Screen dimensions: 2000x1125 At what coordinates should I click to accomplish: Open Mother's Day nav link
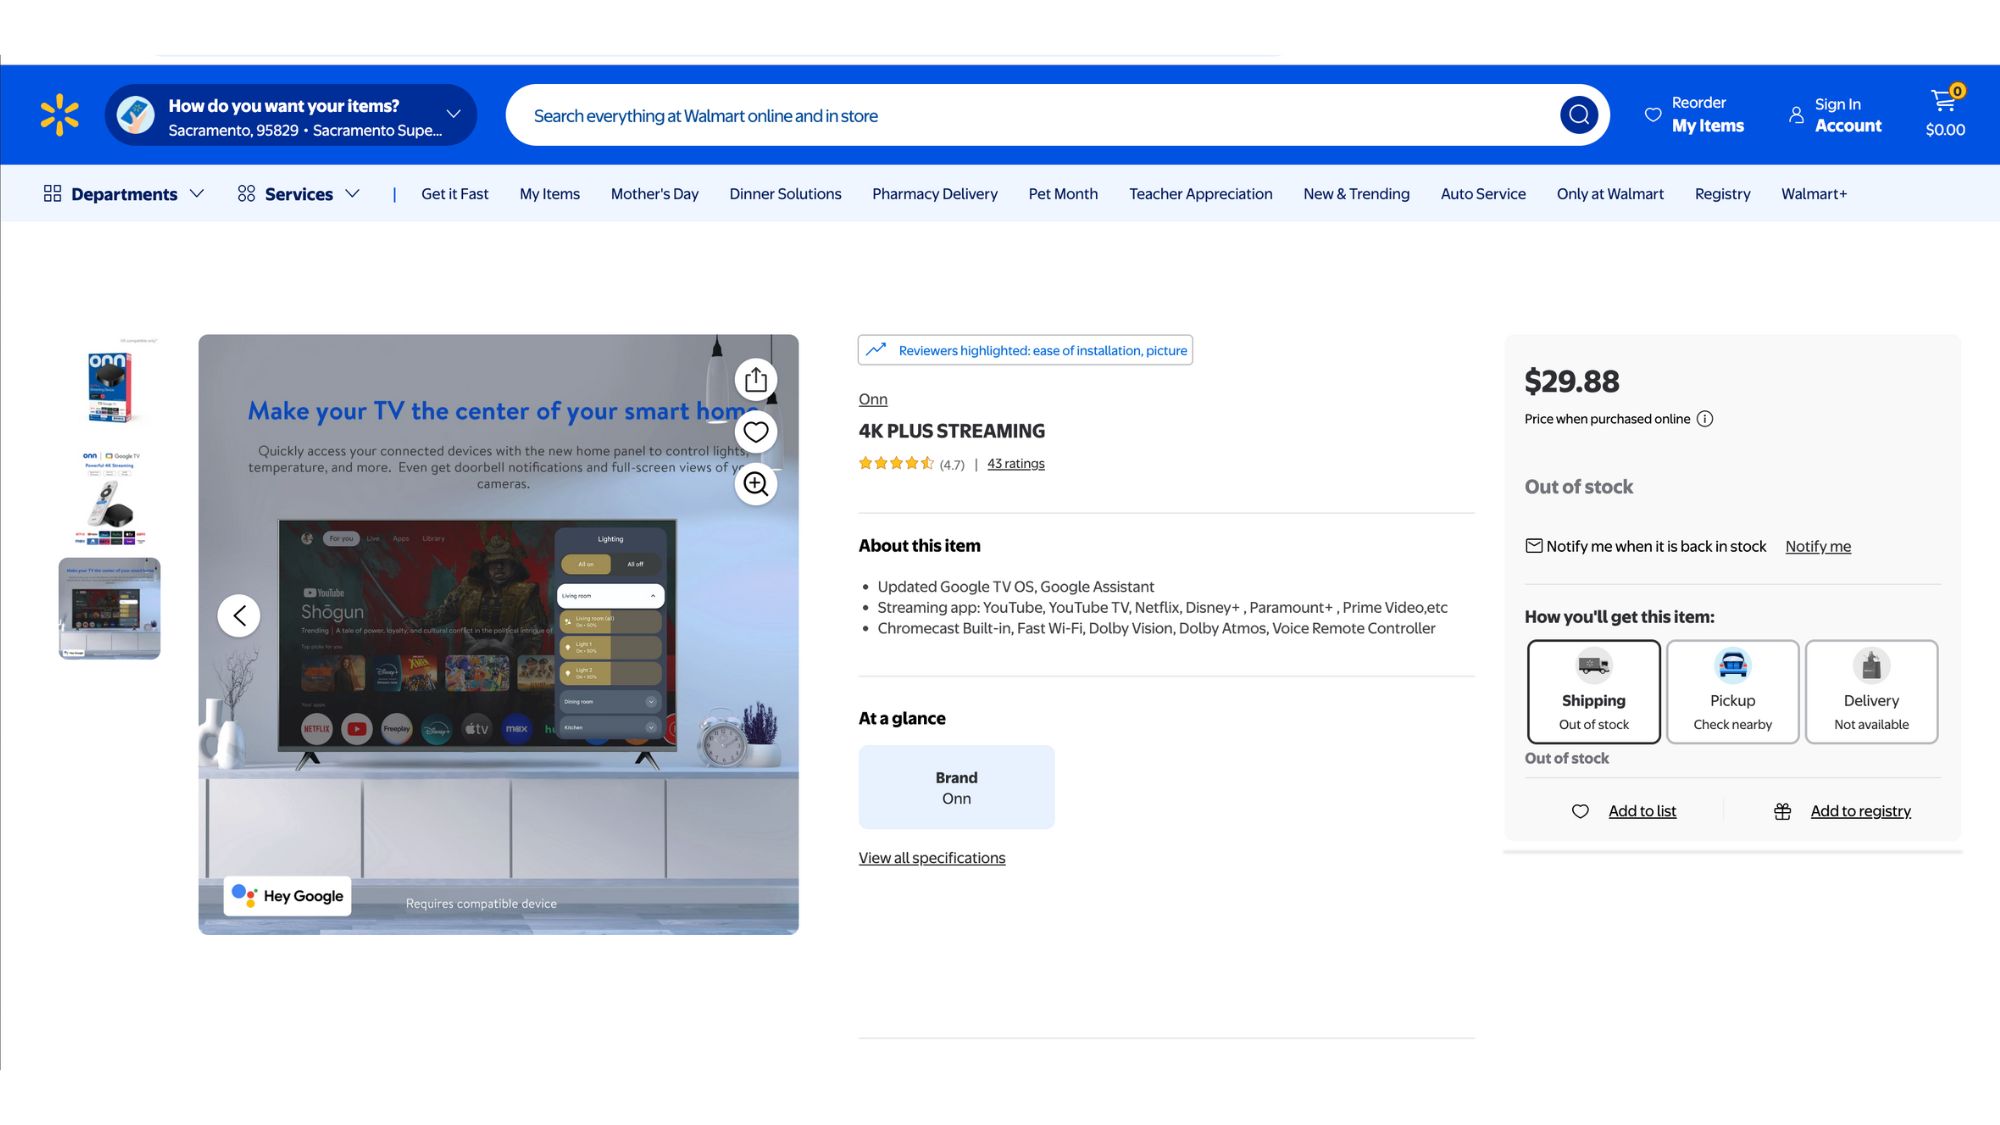[x=655, y=194]
